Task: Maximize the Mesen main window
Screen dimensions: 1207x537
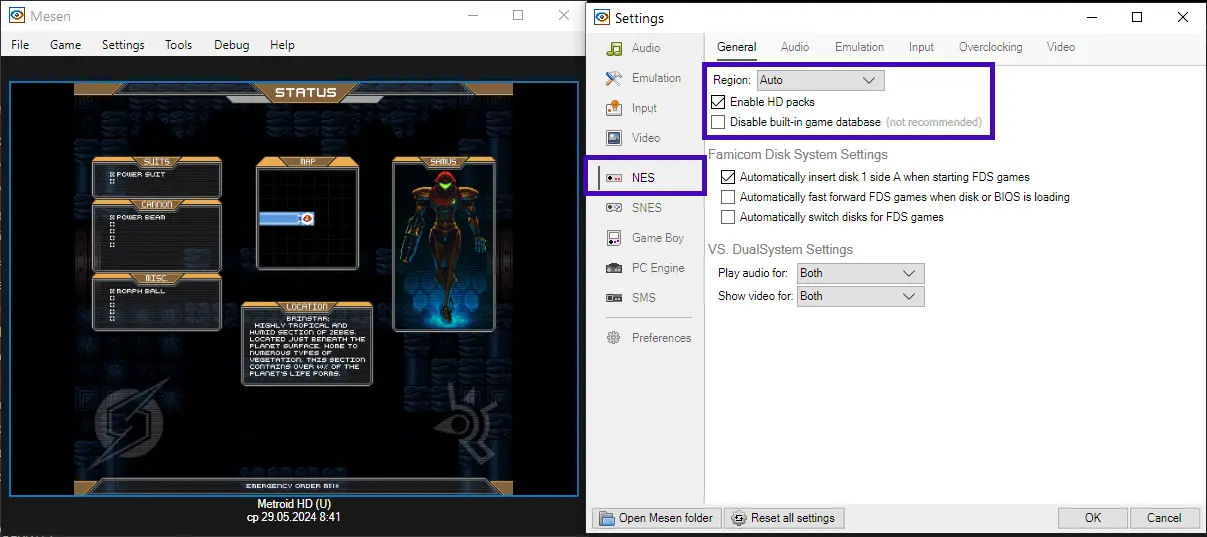Action: (x=518, y=15)
